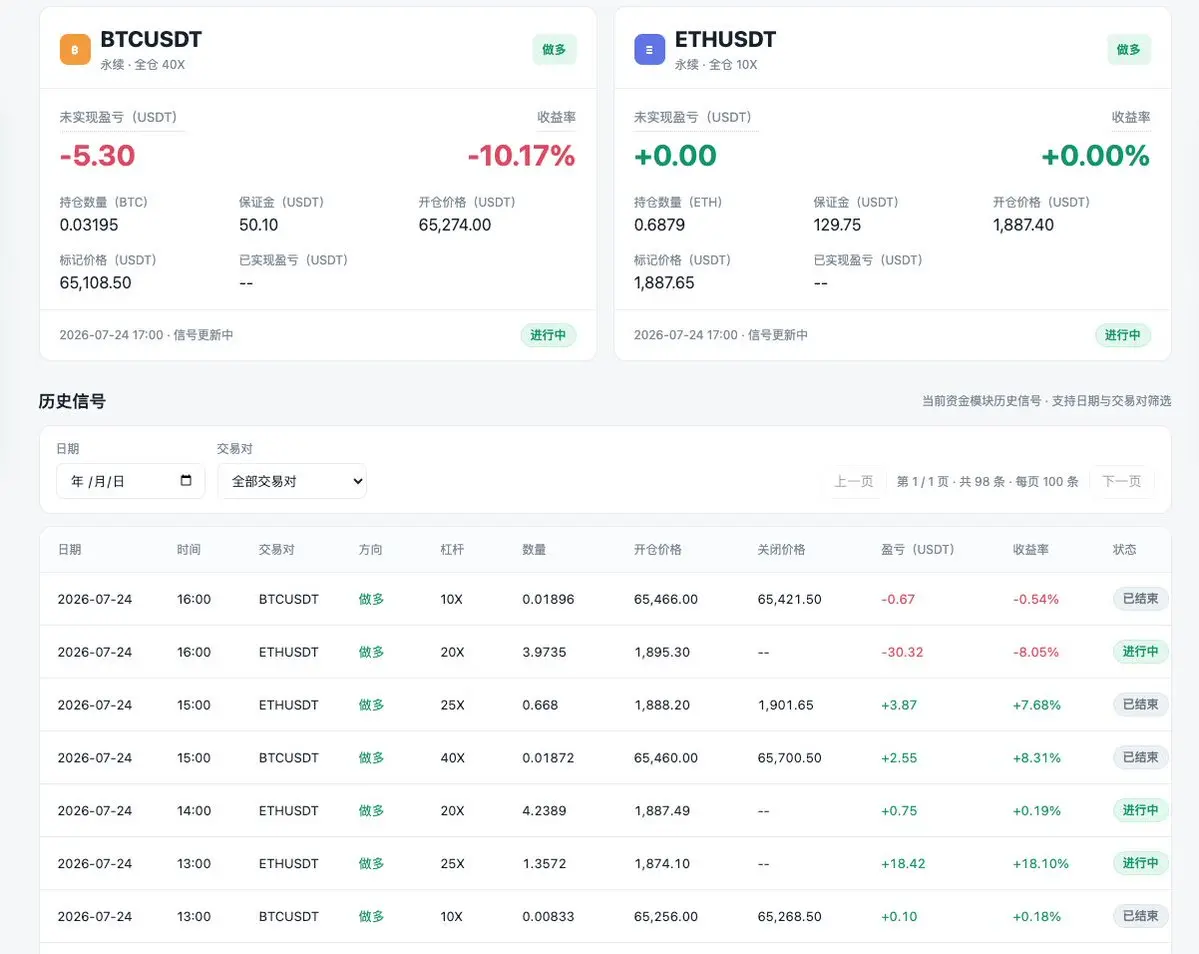This screenshot has height=954, width=1199.
Task: Click ETH card 信号更新中 timestamp text
Action: 778,335
